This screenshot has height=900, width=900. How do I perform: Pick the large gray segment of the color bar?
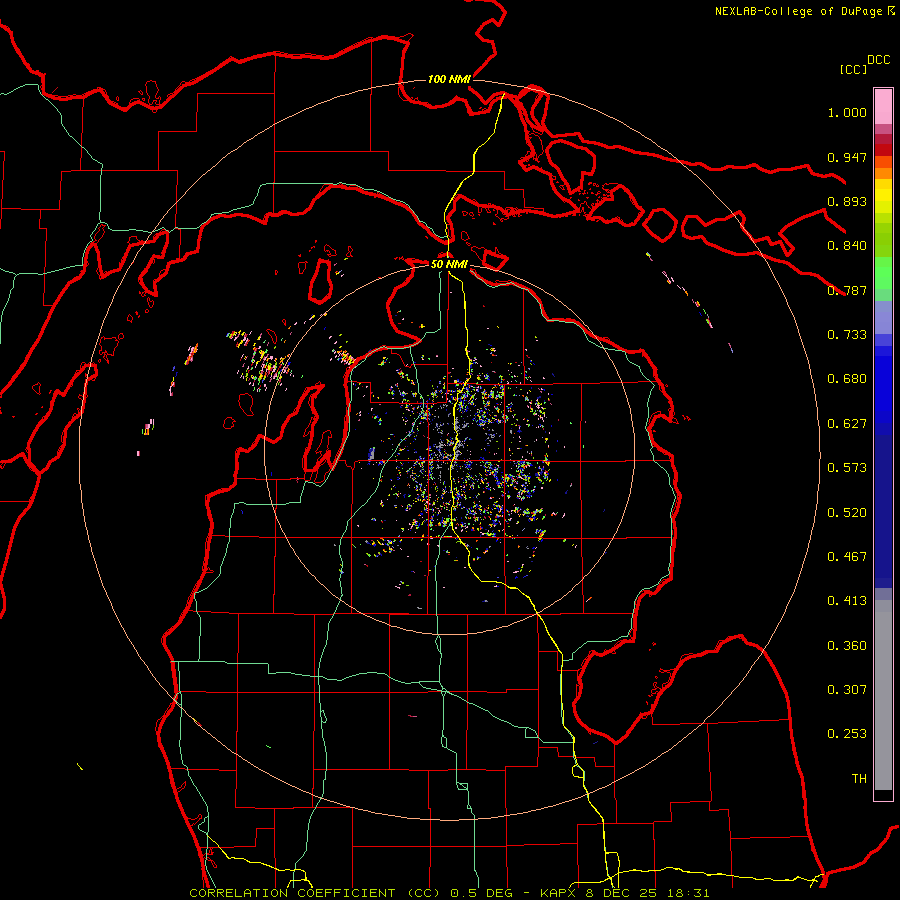(x=883, y=695)
